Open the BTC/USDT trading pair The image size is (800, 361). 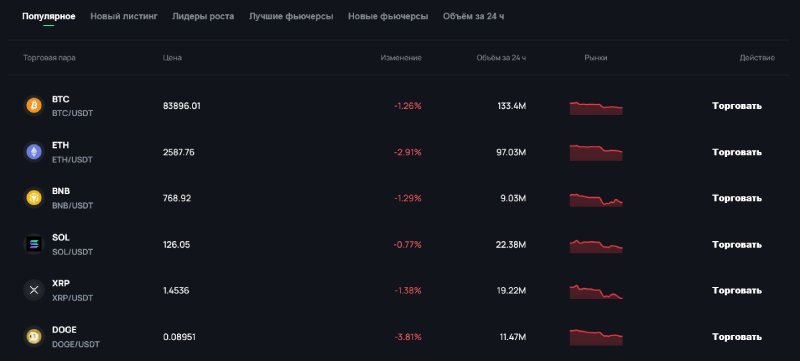[72, 113]
